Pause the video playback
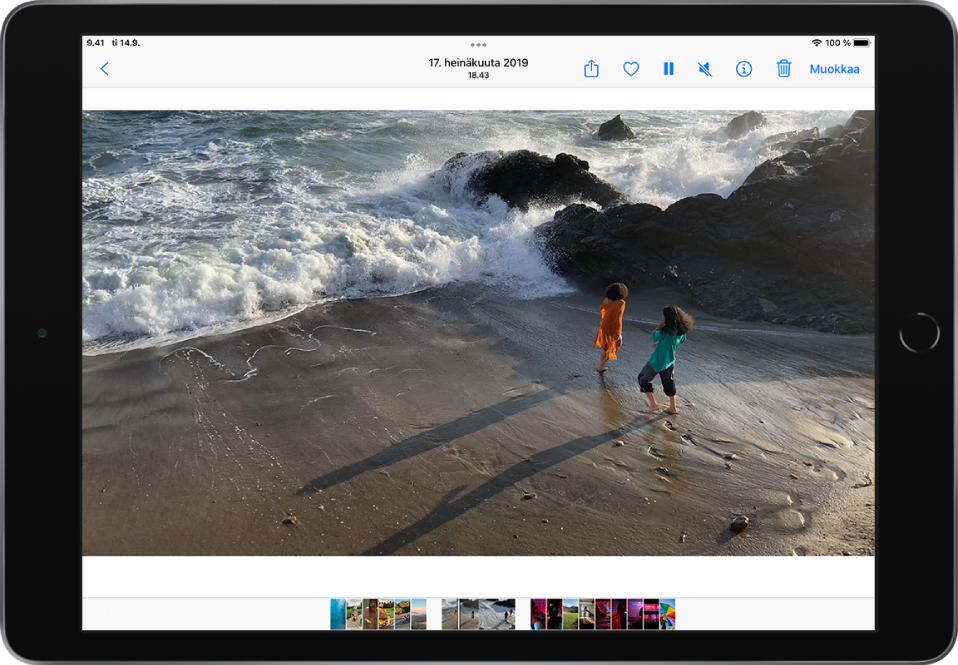958x665 pixels. click(668, 69)
